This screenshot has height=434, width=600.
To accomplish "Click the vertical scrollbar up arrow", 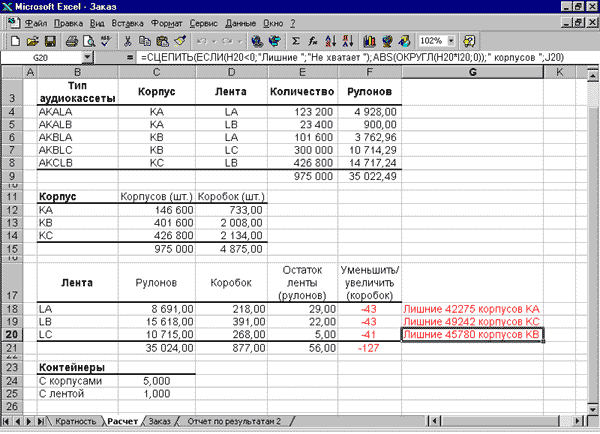I will pyautogui.click(x=593, y=76).
